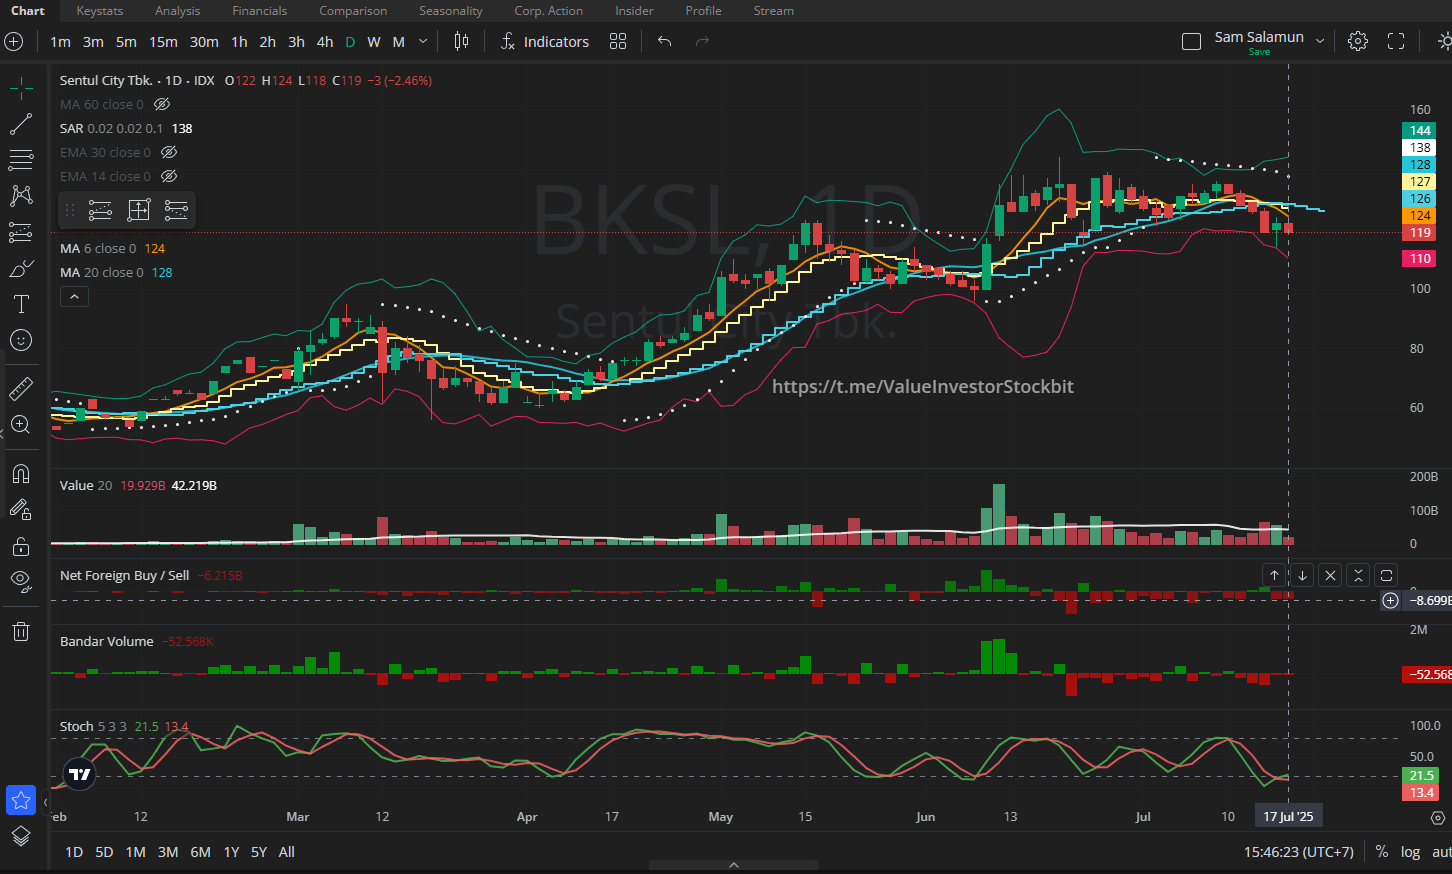This screenshot has height=874, width=1452.
Task: Unhide the EMA 14 indicator
Action: pyautogui.click(x=169, y=176)
